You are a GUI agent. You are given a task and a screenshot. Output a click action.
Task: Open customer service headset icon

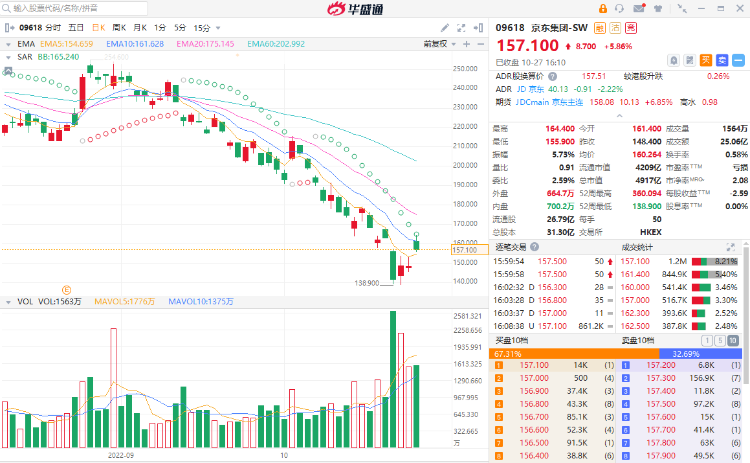[x=619, y=9]
